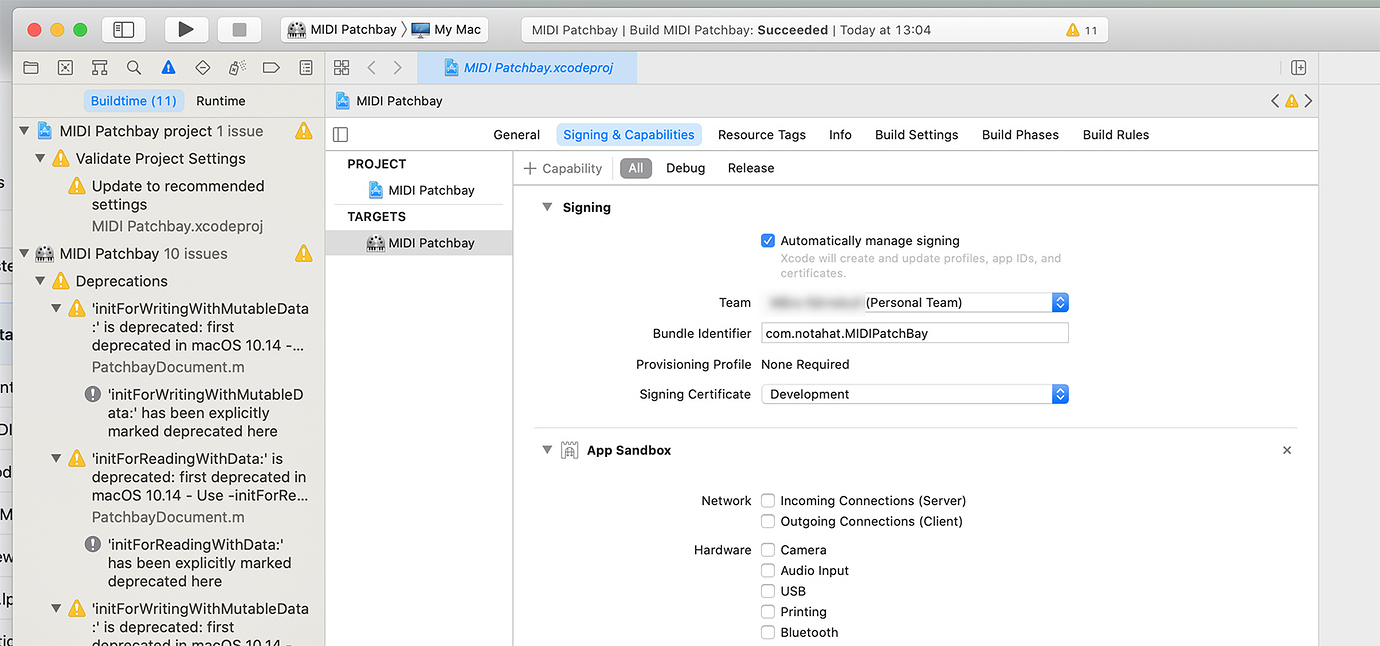Check the Audio Input option
This screenshot has height=646, width=1380.
click(x=768, y=571)
